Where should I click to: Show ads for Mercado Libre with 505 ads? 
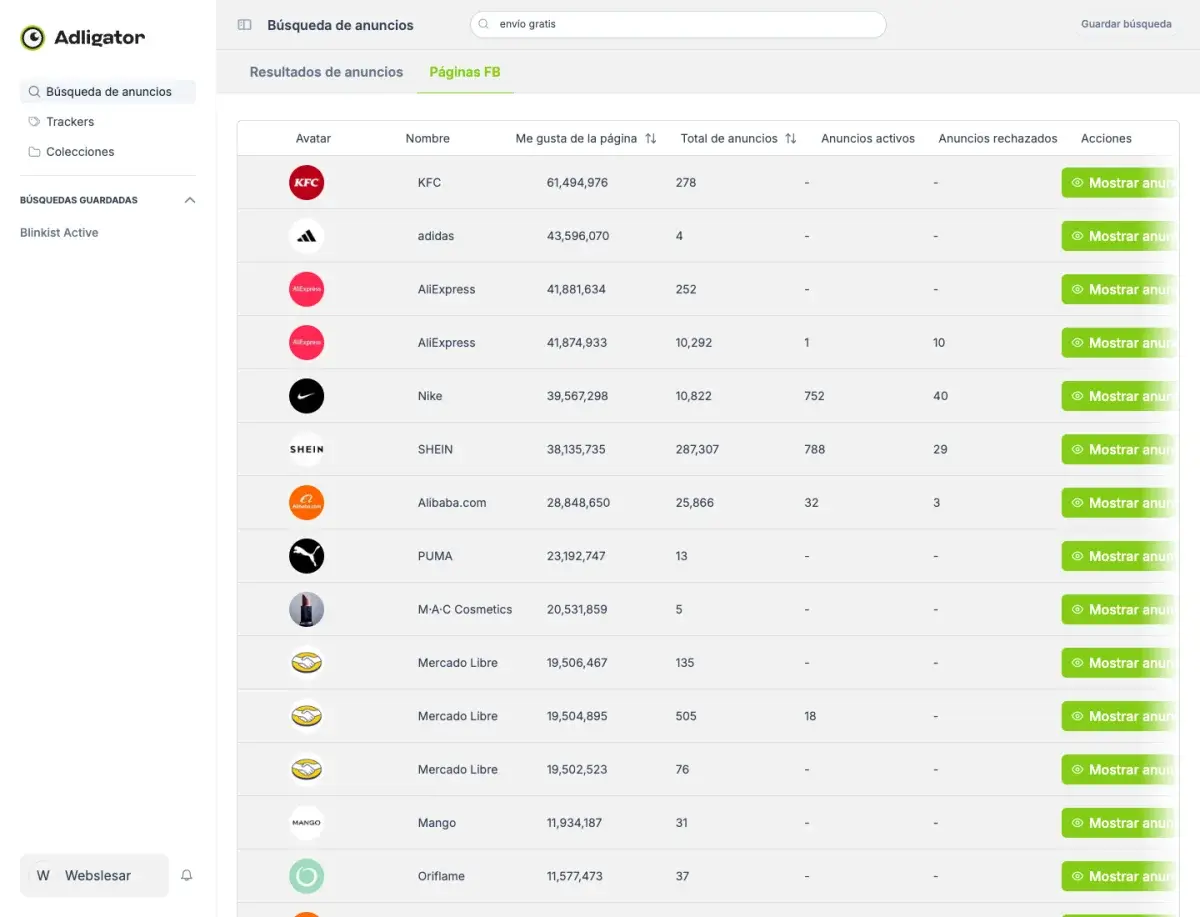pyautogui.click(x=1118, y=716)
